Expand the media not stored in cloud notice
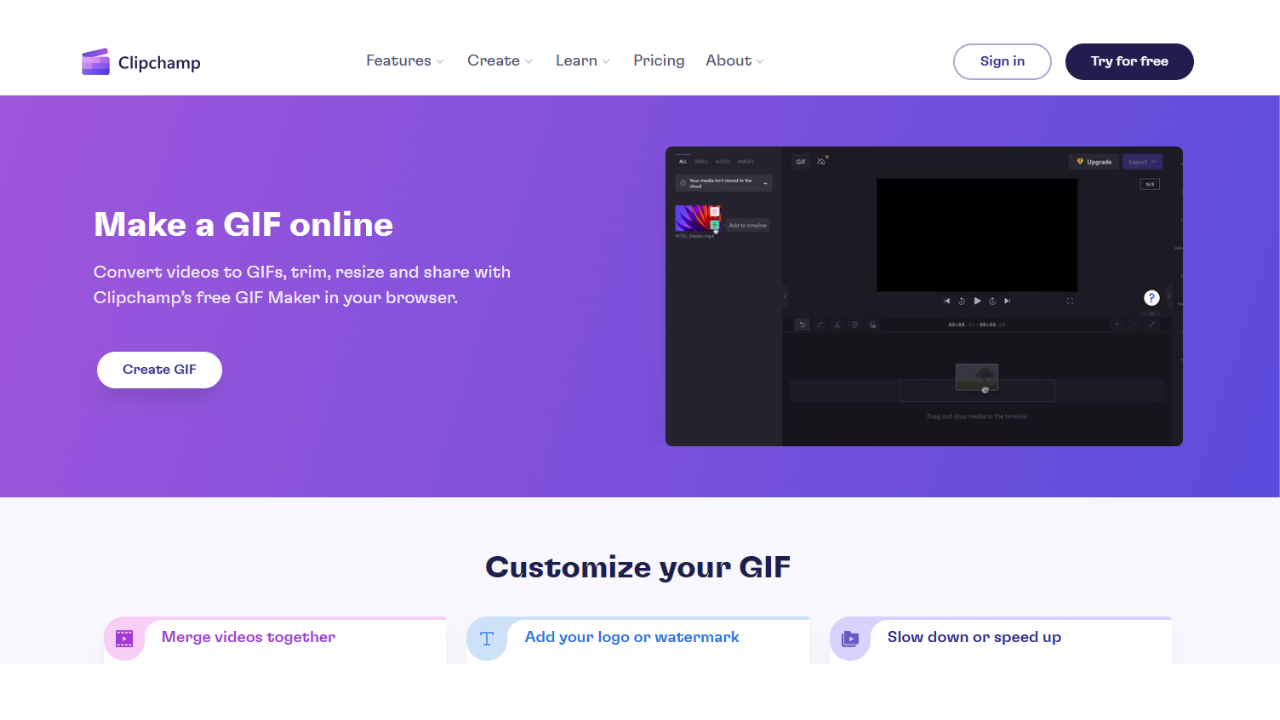 (724, 183)
